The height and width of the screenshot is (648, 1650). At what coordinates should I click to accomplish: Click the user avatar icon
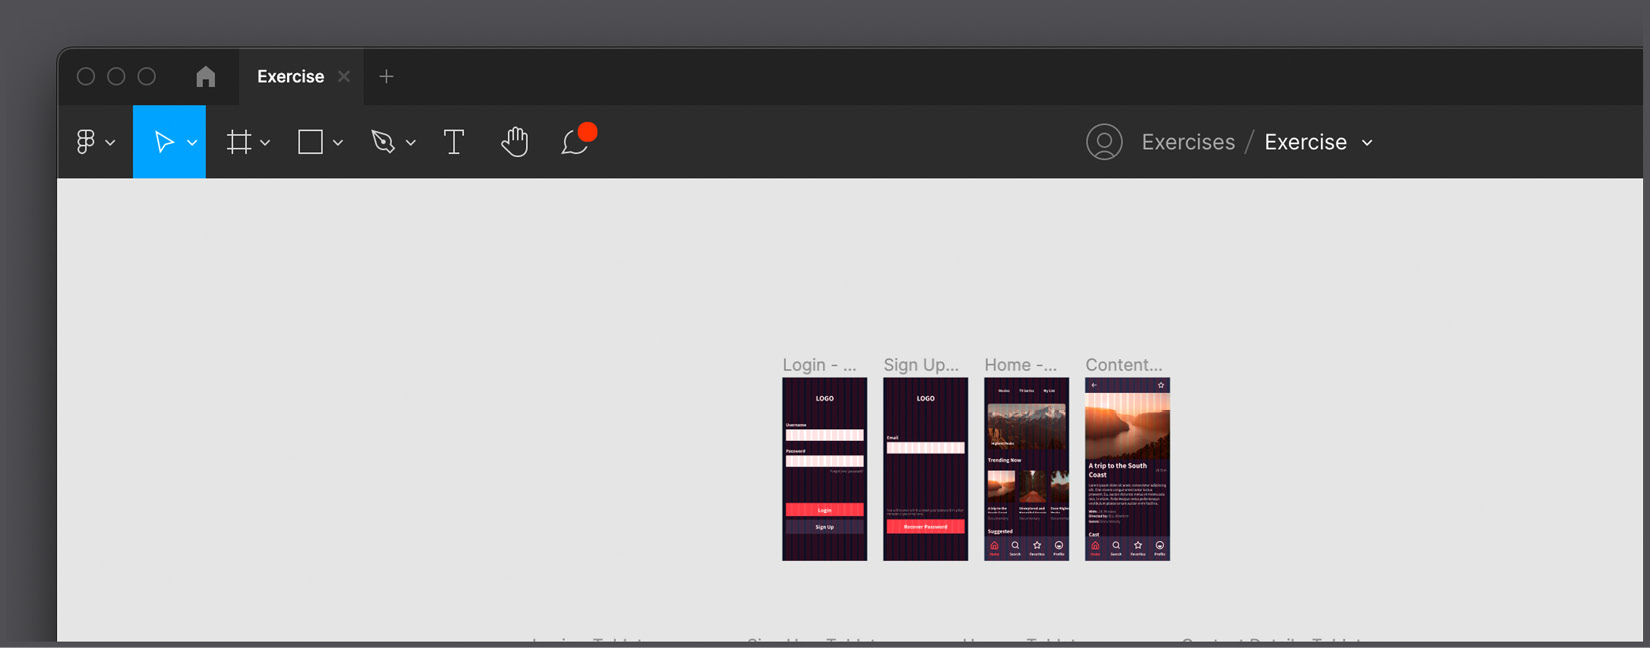pos(1104,142)
